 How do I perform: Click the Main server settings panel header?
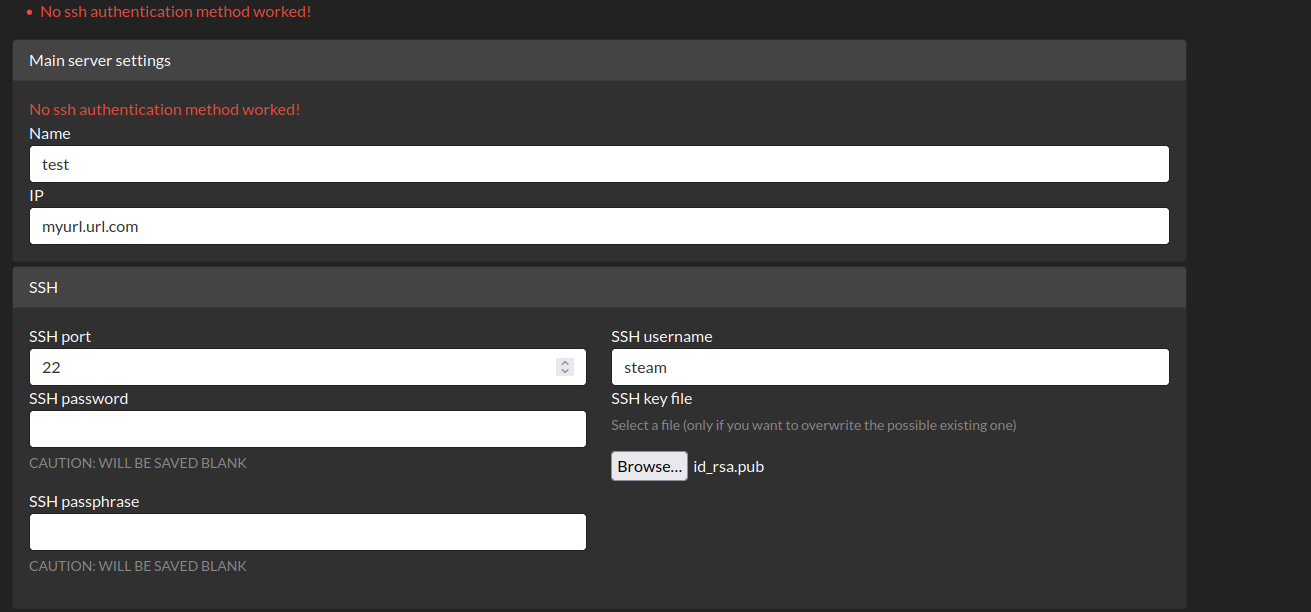tap(599, 60)
